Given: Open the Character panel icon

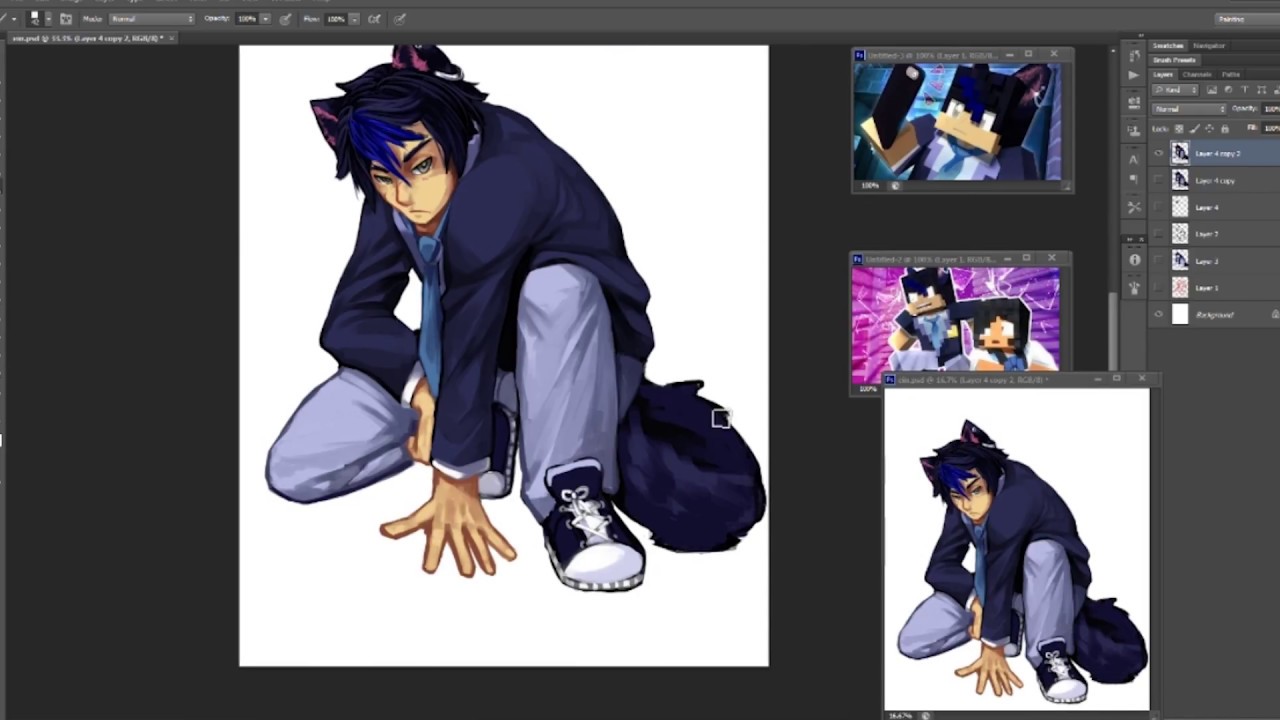Looking at the screenshot, I should [1134, 158].
